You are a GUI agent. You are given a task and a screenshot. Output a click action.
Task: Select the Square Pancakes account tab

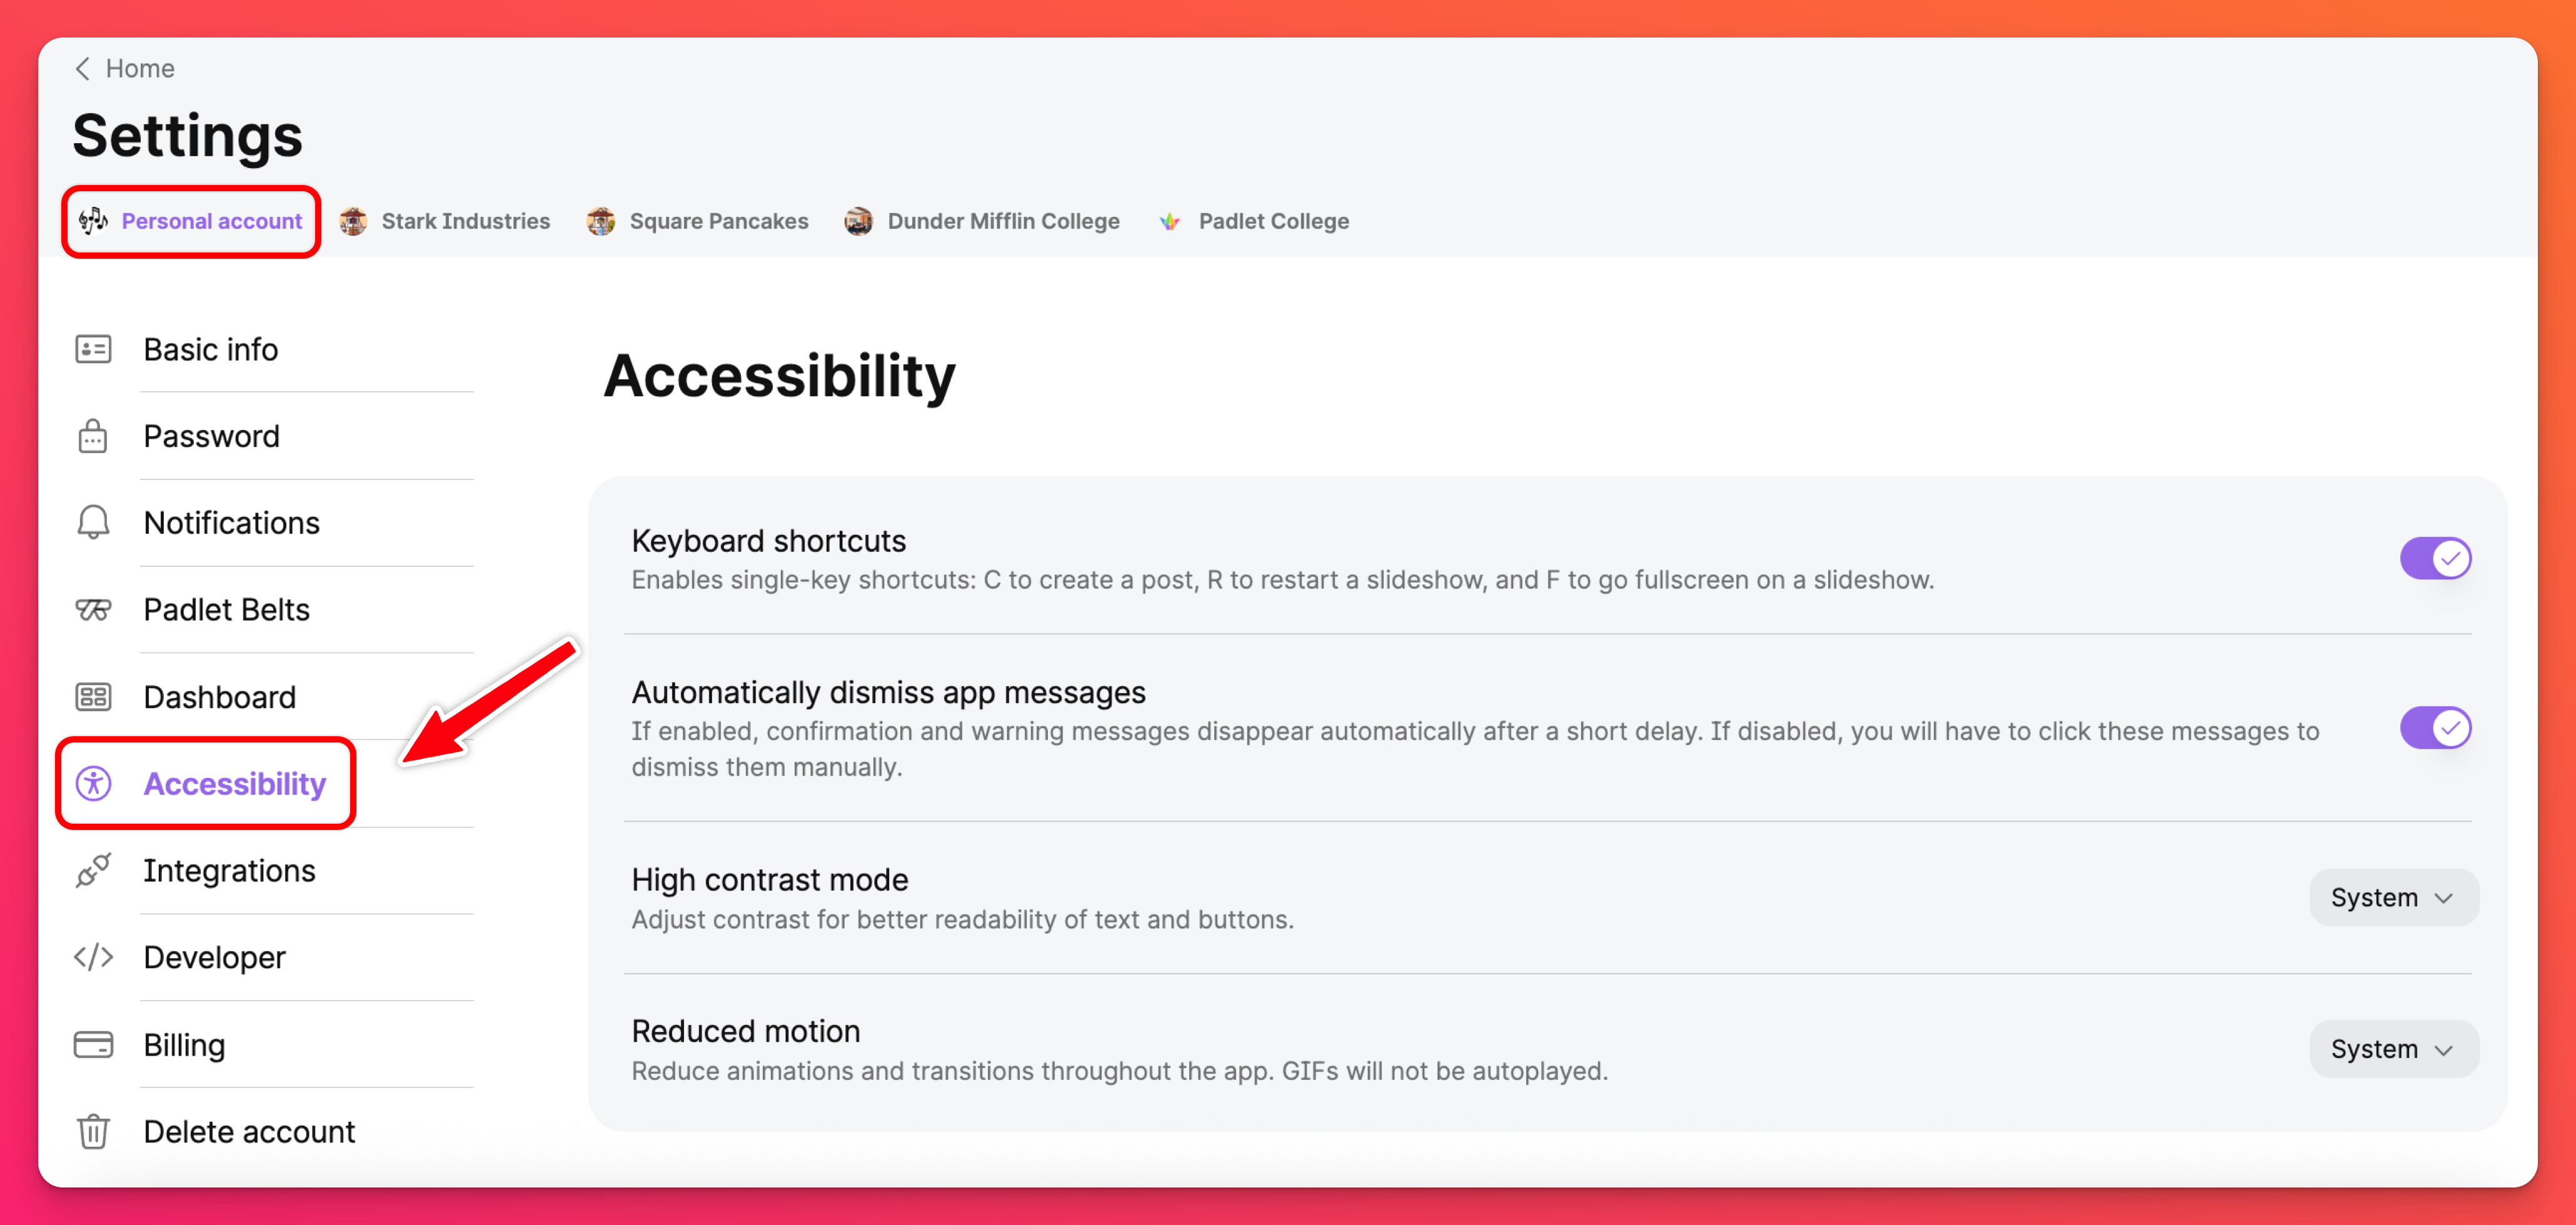click(698, 221)
